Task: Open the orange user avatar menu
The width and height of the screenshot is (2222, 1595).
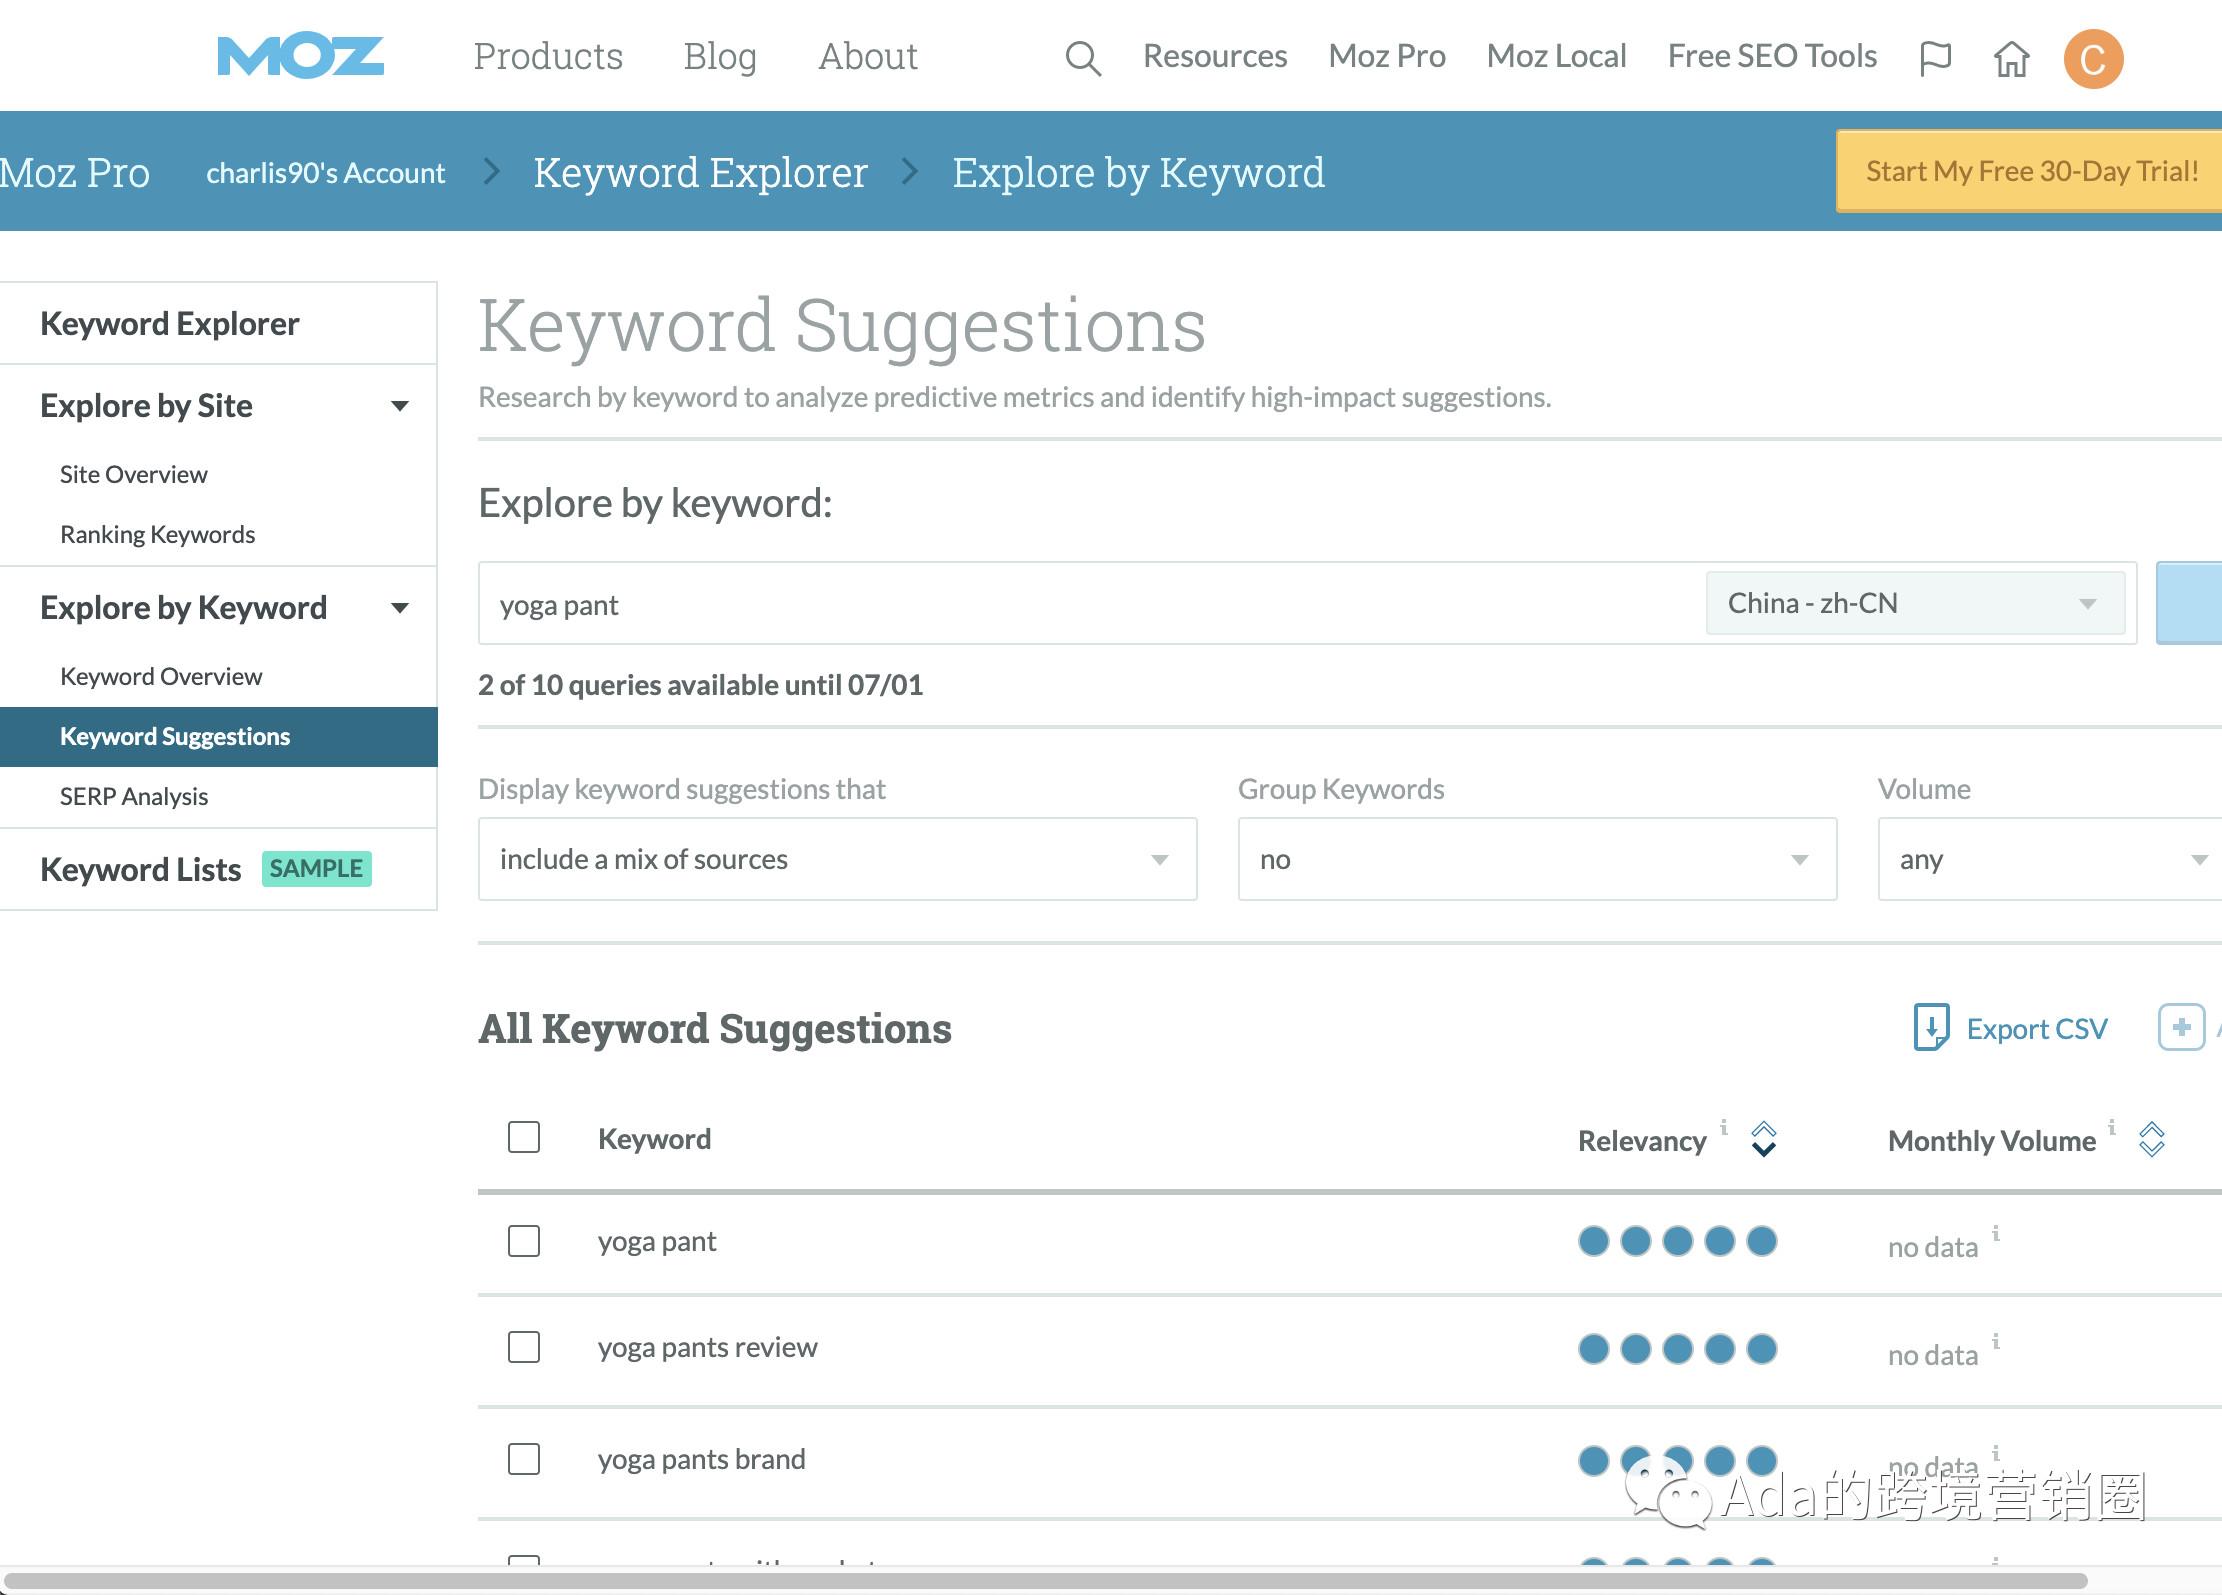Action: coord(2092,59)
